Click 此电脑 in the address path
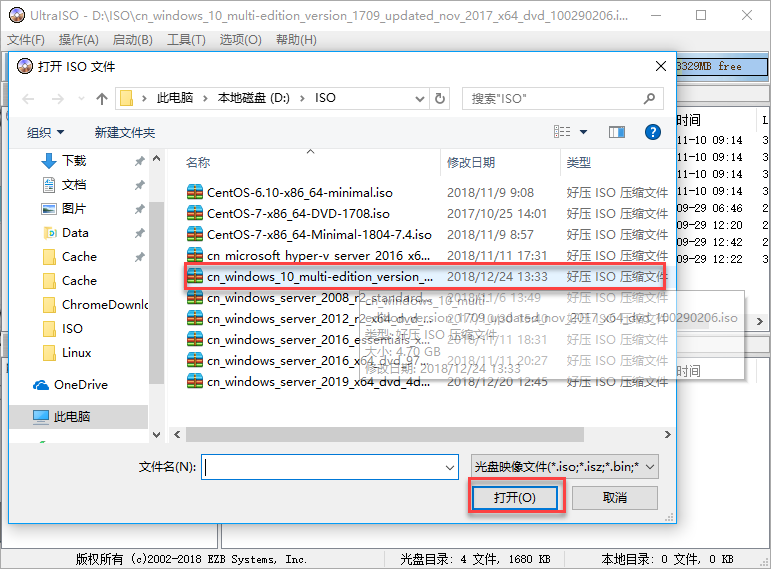 (175, 98)
